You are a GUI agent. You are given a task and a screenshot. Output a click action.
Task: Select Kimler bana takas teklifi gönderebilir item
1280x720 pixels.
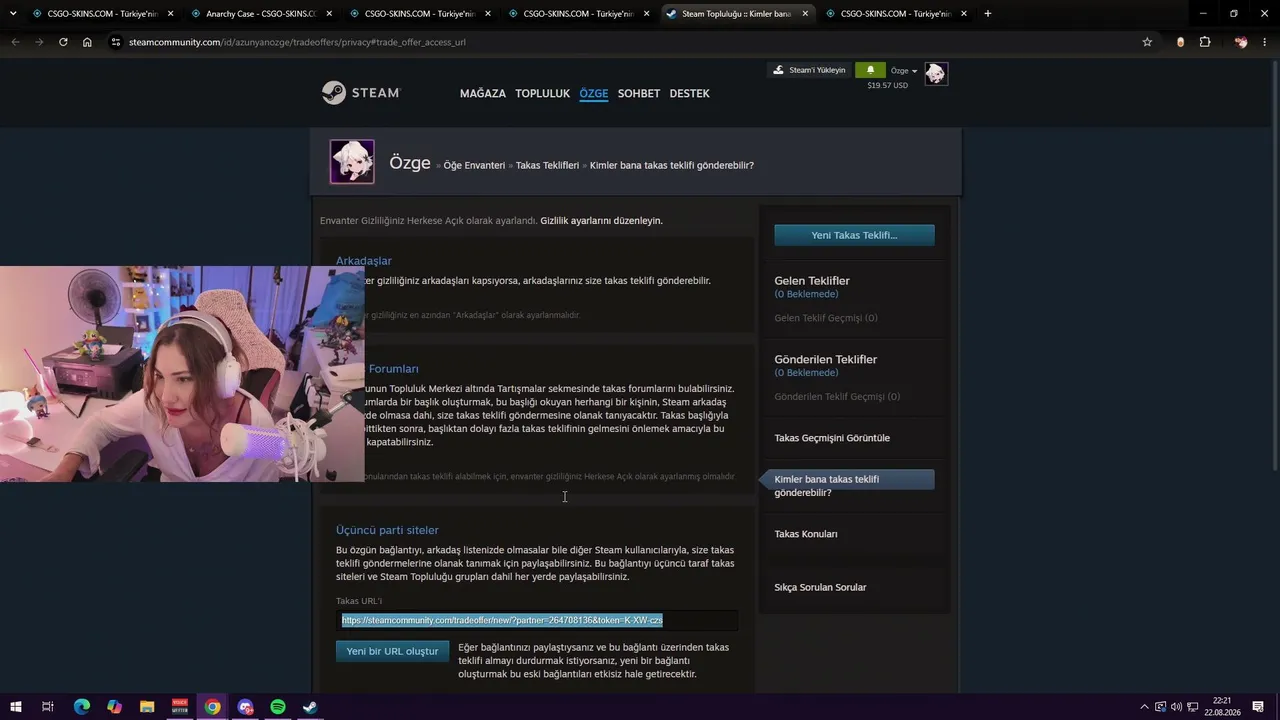tap(847, 486)
